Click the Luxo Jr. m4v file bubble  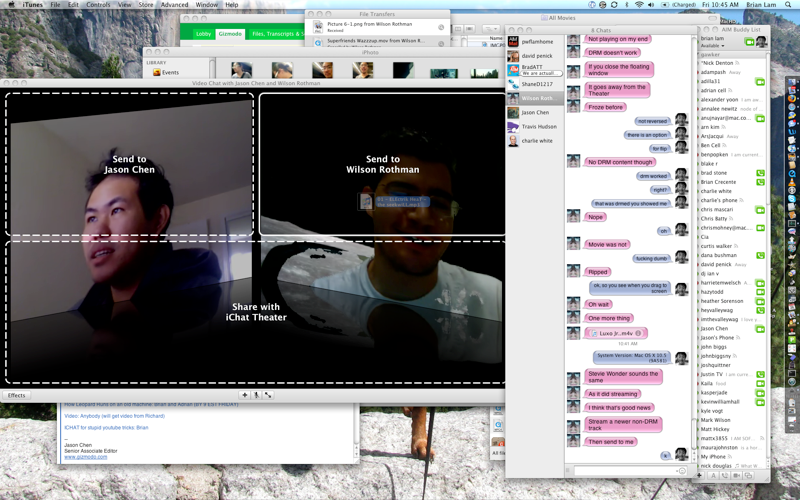(616, 333)
